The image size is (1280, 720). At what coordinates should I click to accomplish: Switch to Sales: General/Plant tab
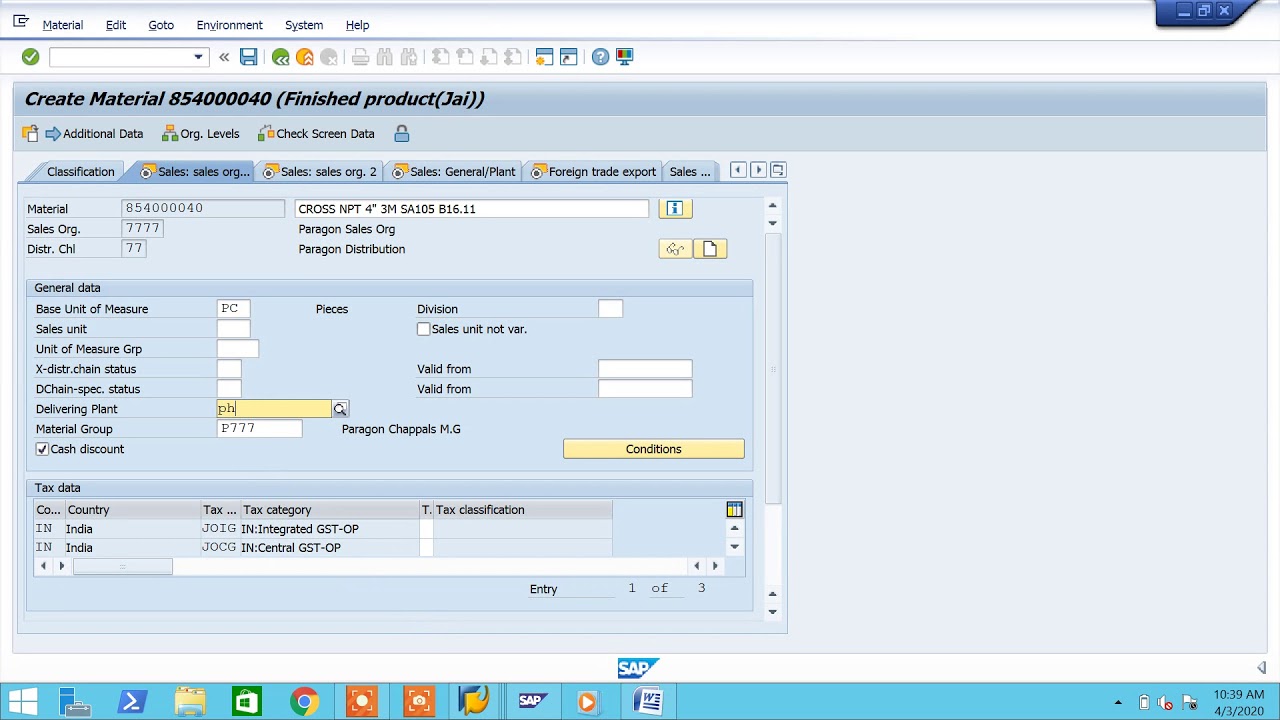click(x=454, y=172)
